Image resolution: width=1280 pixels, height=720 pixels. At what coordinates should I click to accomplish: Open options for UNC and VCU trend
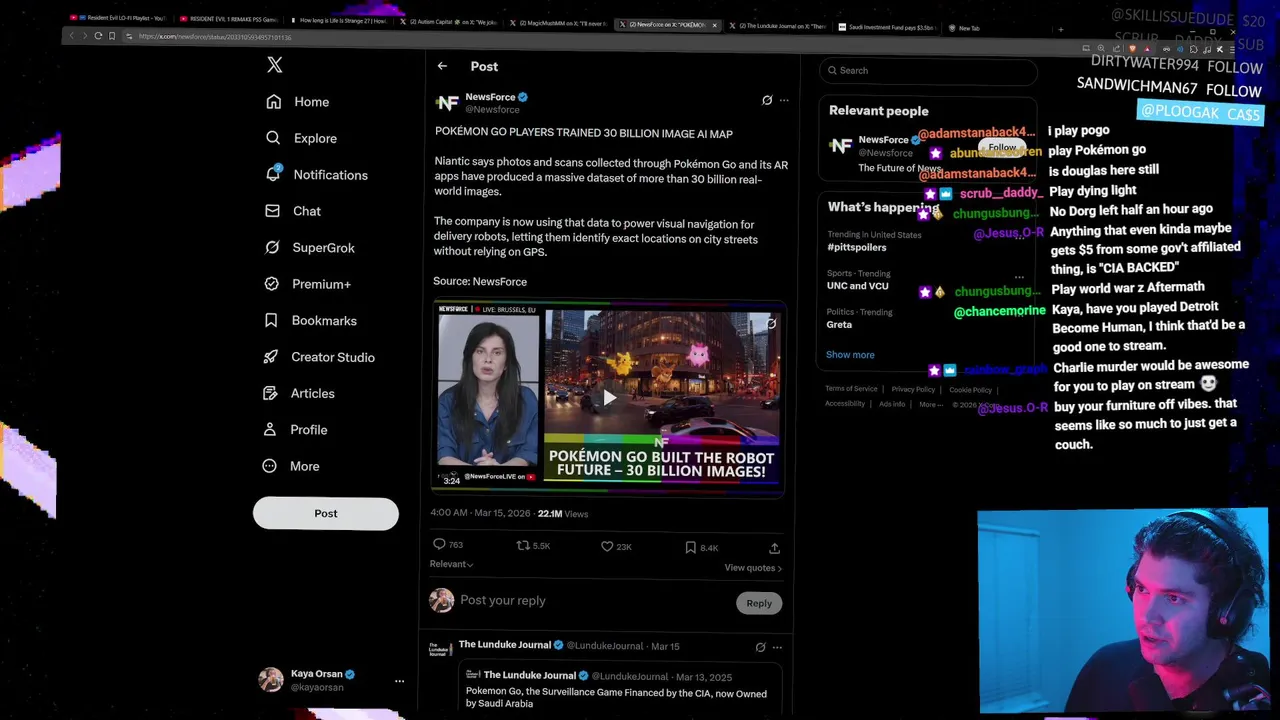(x=1019, y=277)
